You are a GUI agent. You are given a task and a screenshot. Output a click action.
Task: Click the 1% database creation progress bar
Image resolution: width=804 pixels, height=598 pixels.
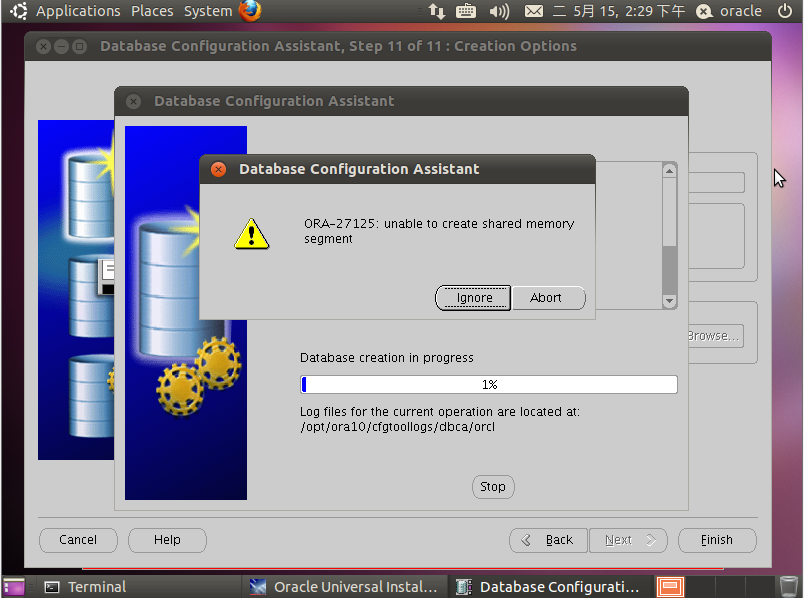[x=489, y=385]
